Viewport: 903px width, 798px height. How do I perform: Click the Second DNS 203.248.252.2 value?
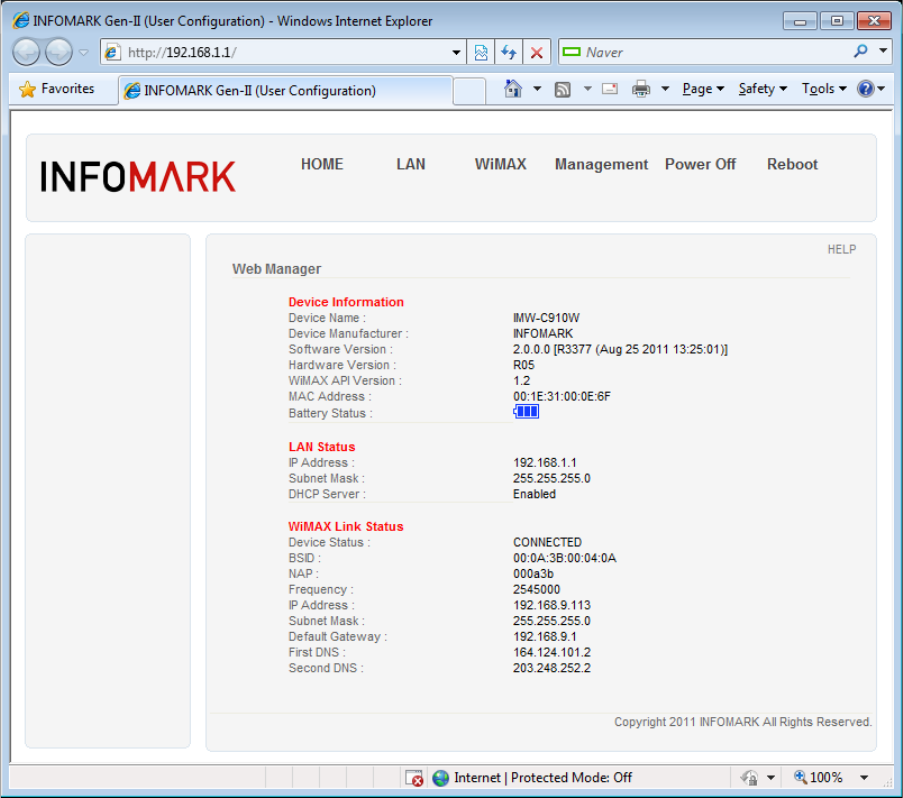(552, 668)
